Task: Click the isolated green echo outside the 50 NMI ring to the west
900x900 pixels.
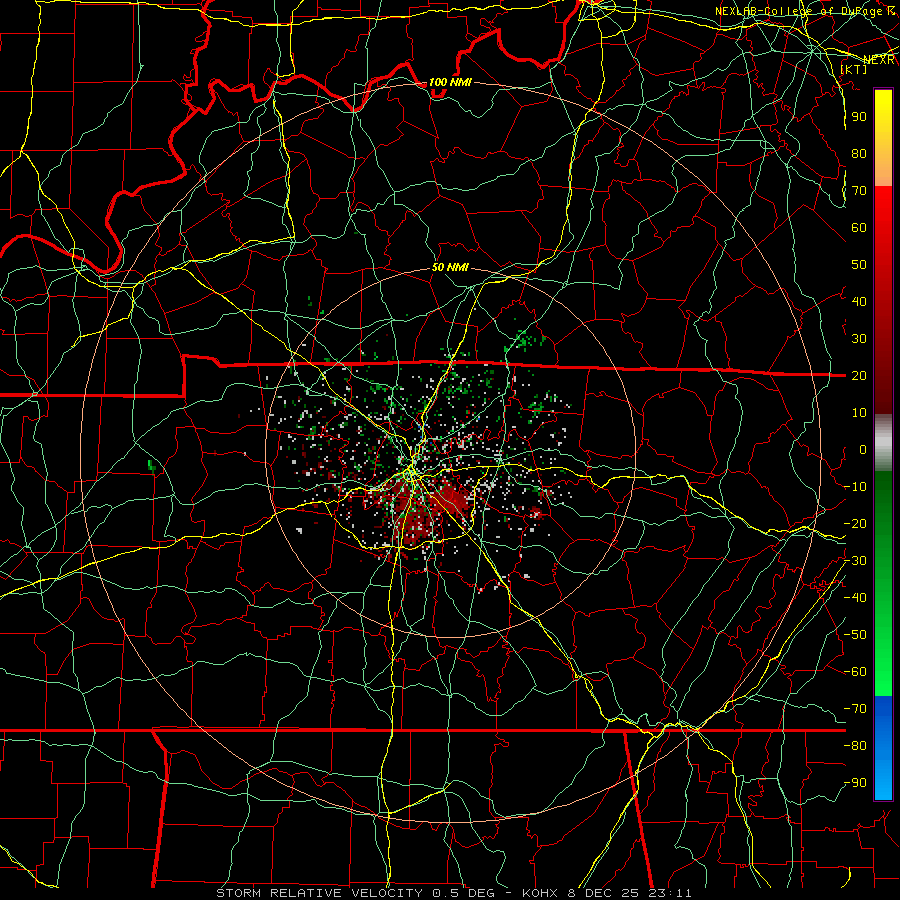Action: tap(152, 465)
